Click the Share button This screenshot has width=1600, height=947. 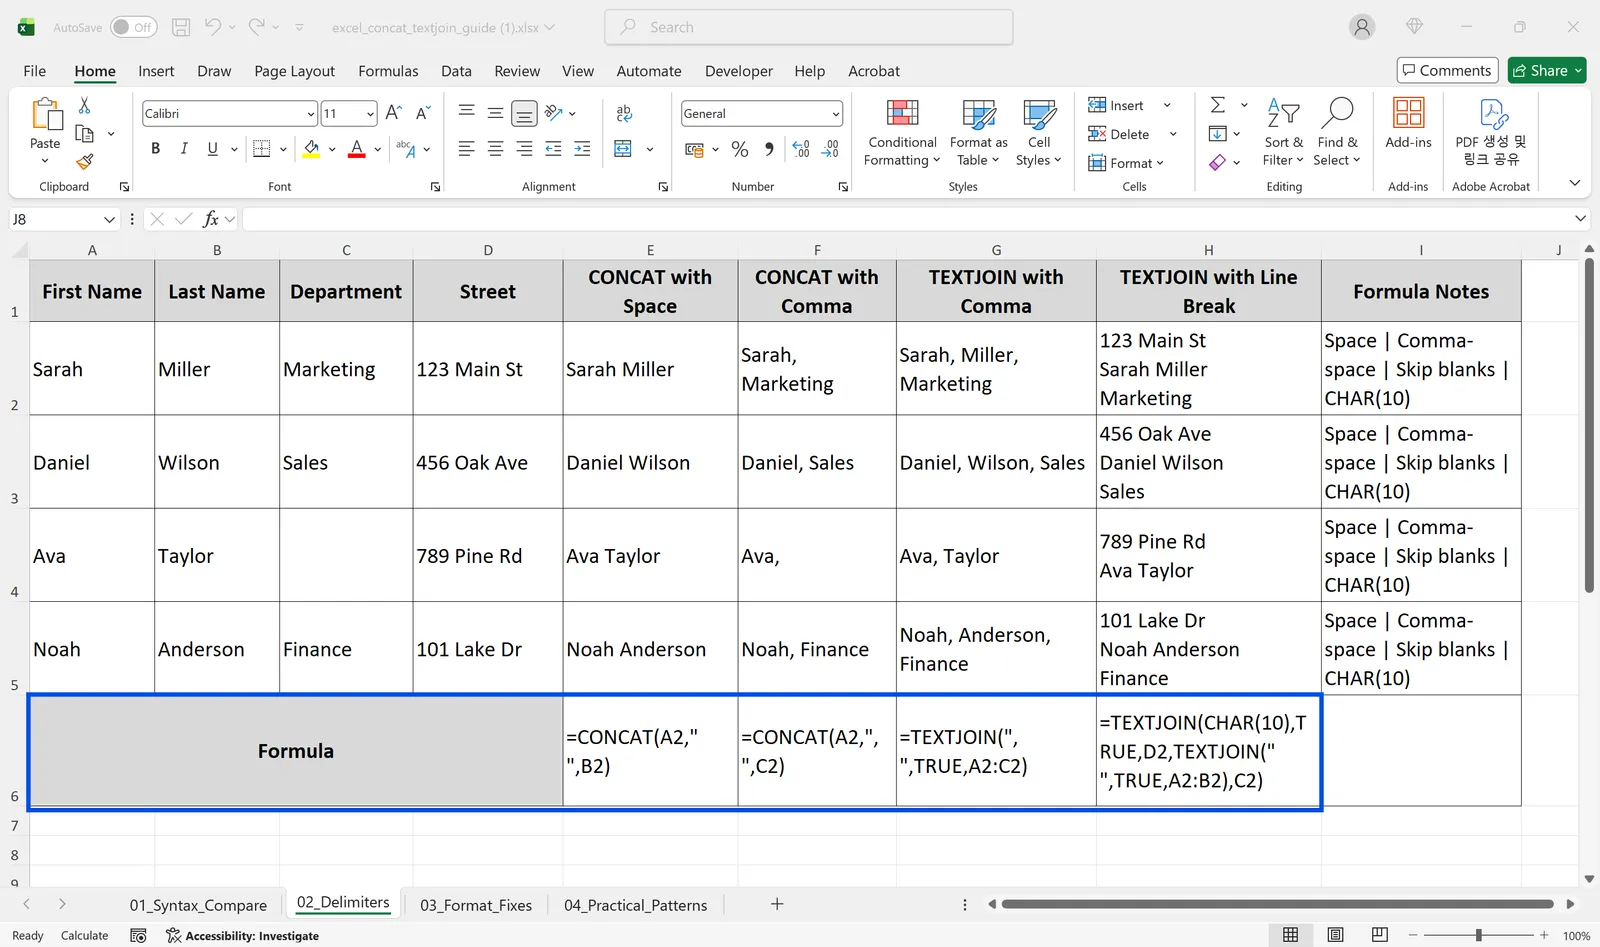click(x=1547, y=70)
